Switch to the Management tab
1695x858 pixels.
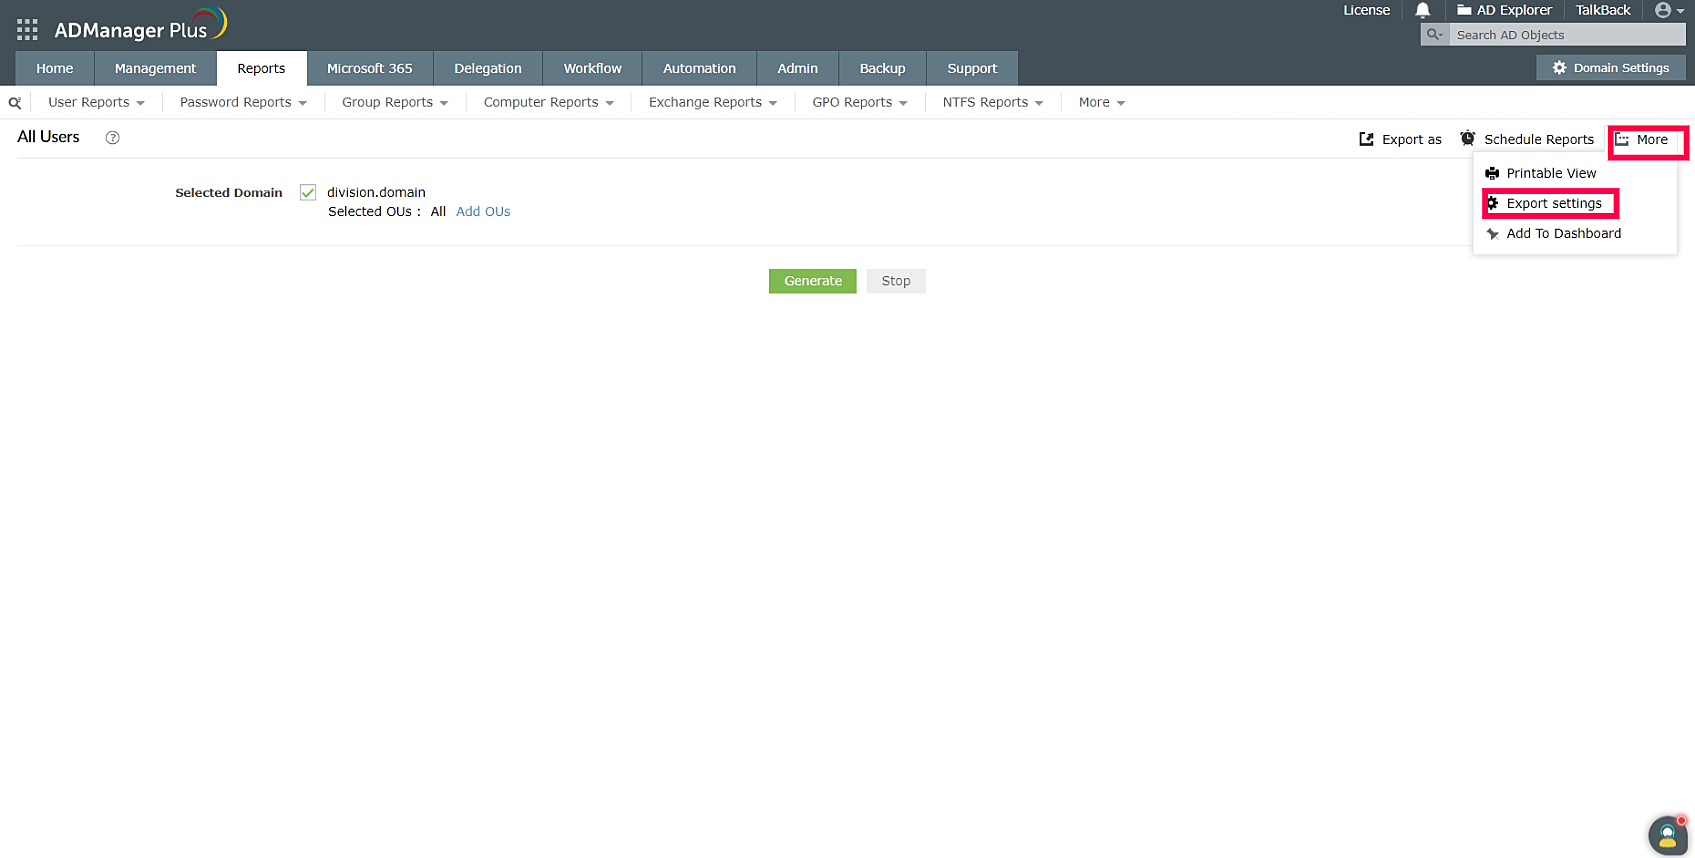[x=155, y=69]
